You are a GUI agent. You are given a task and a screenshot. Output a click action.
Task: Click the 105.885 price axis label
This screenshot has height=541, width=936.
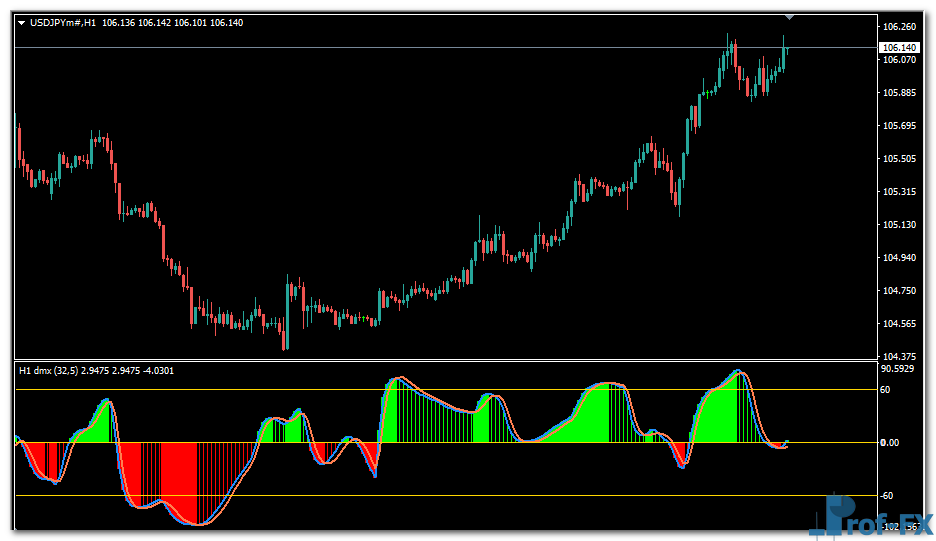pos(899,93)
